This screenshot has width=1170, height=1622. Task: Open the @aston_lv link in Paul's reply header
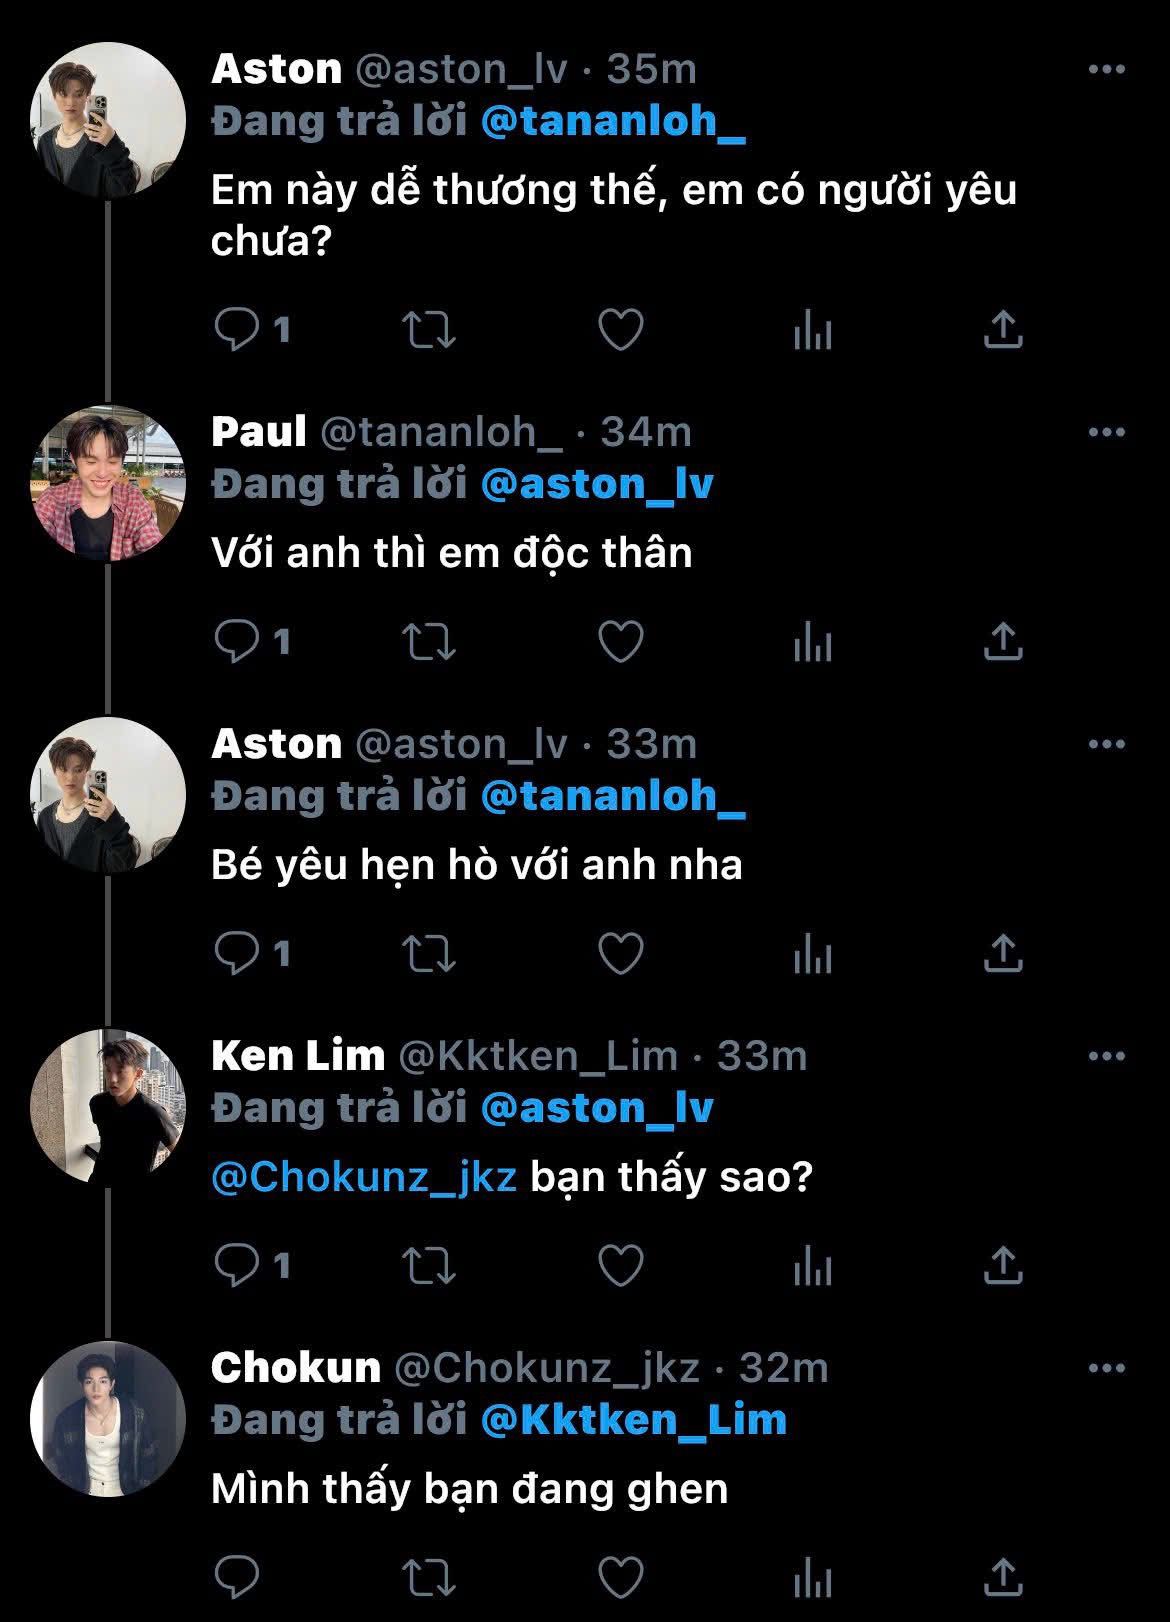pyautogui.click(x=597, y=484)
